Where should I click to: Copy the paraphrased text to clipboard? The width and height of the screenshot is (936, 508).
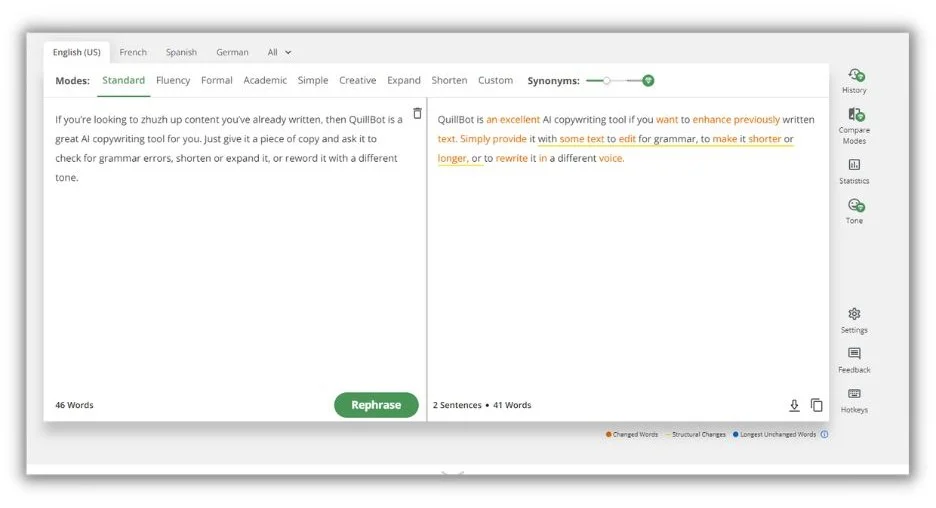(817, 405)
